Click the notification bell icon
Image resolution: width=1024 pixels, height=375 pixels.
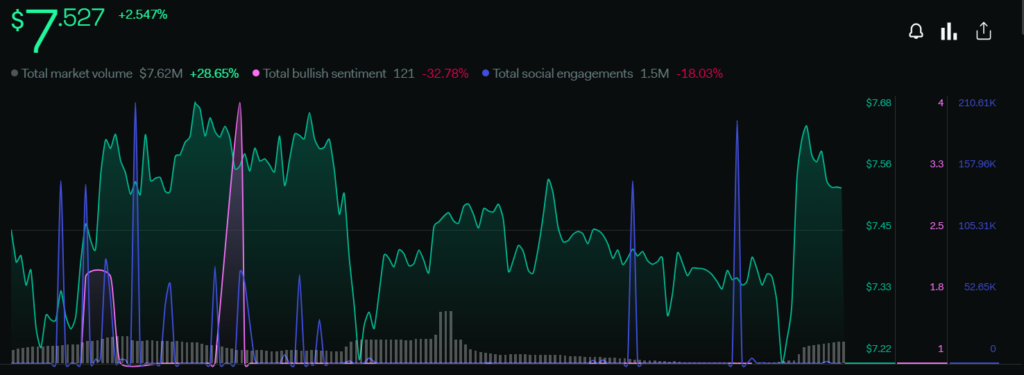coord(916,31)
